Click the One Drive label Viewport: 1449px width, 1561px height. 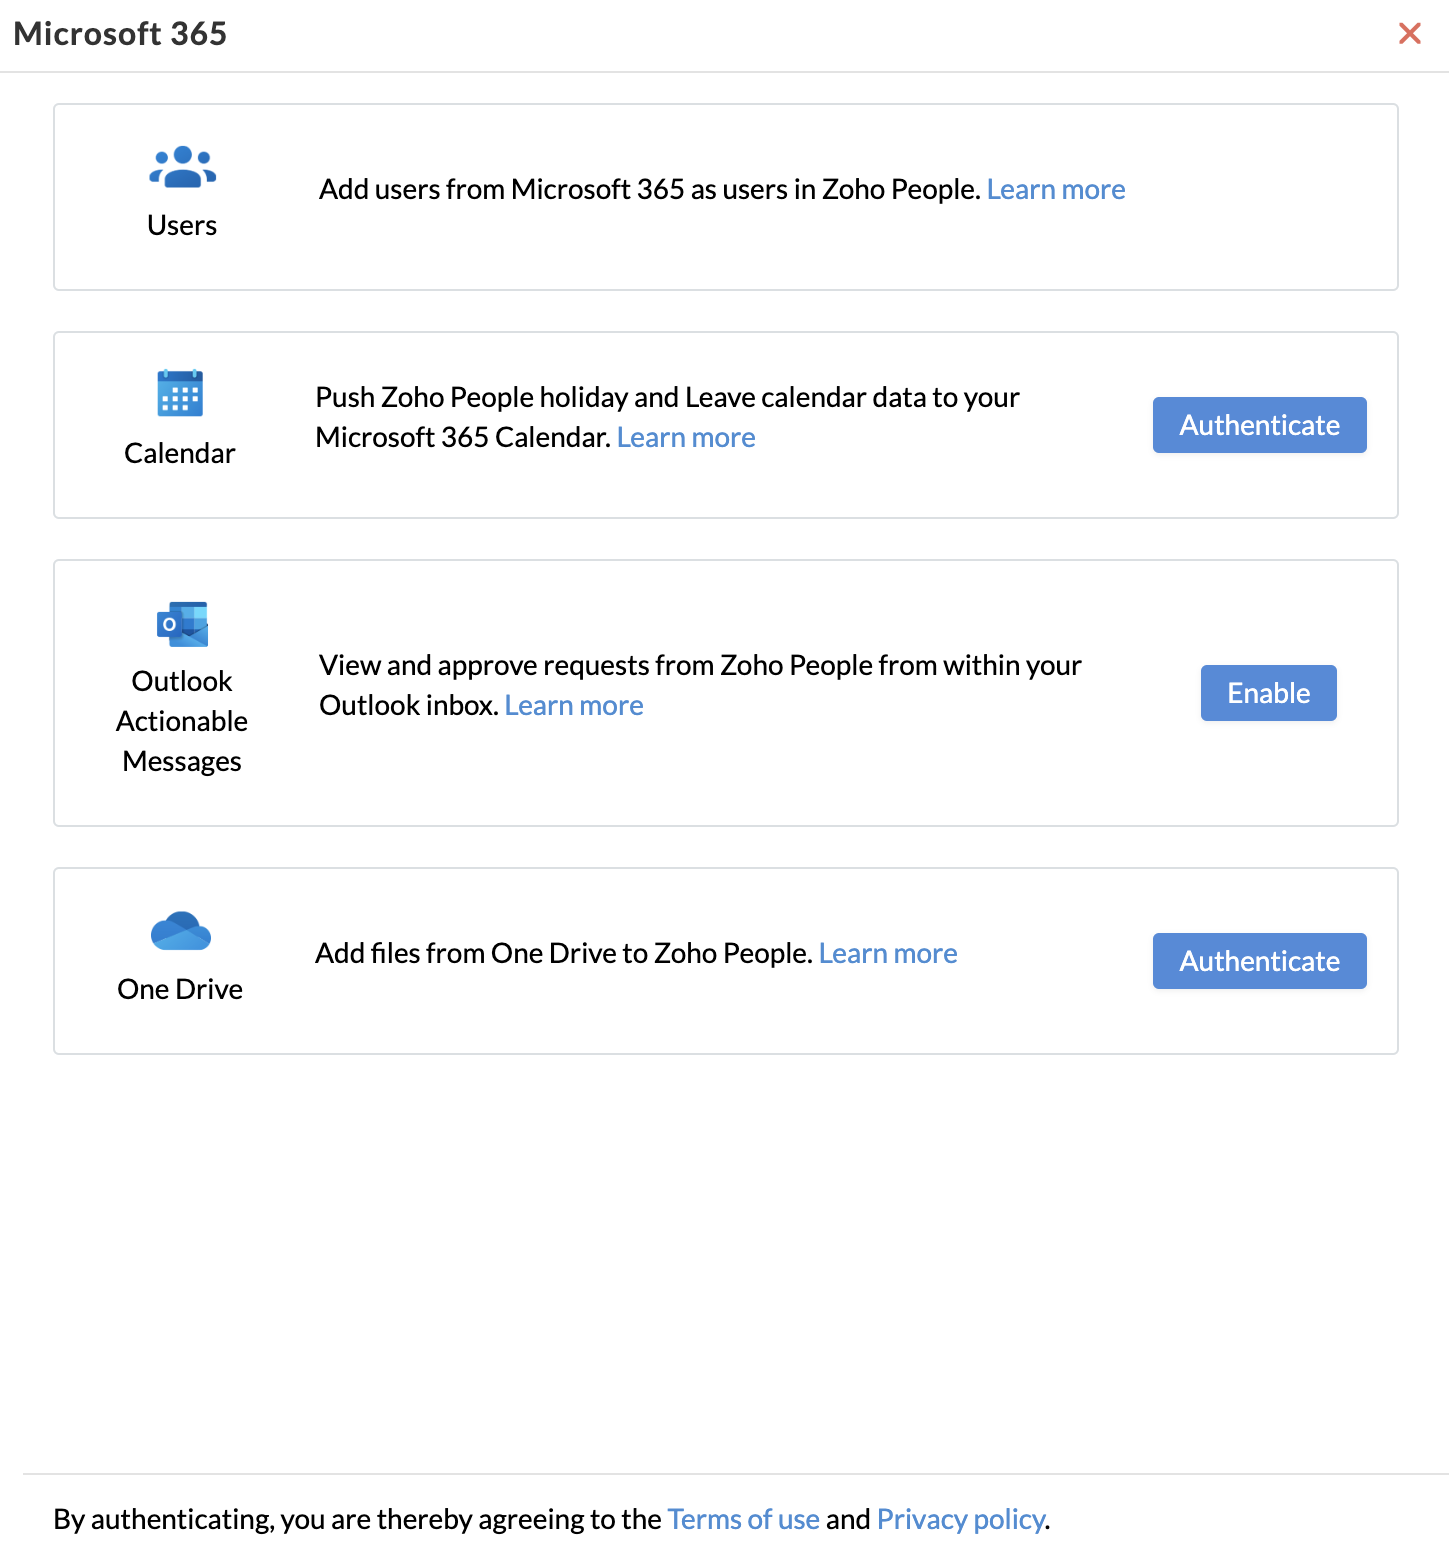click(x=180, y=989)
